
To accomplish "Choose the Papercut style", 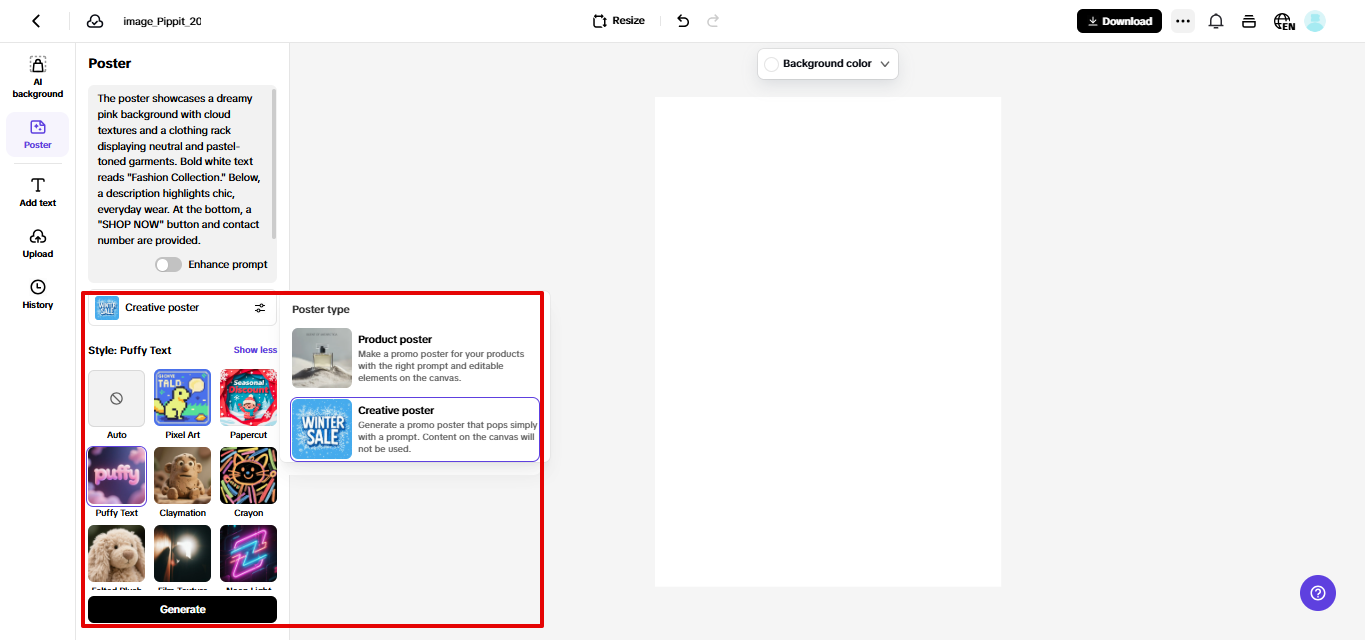I will 248,398.
